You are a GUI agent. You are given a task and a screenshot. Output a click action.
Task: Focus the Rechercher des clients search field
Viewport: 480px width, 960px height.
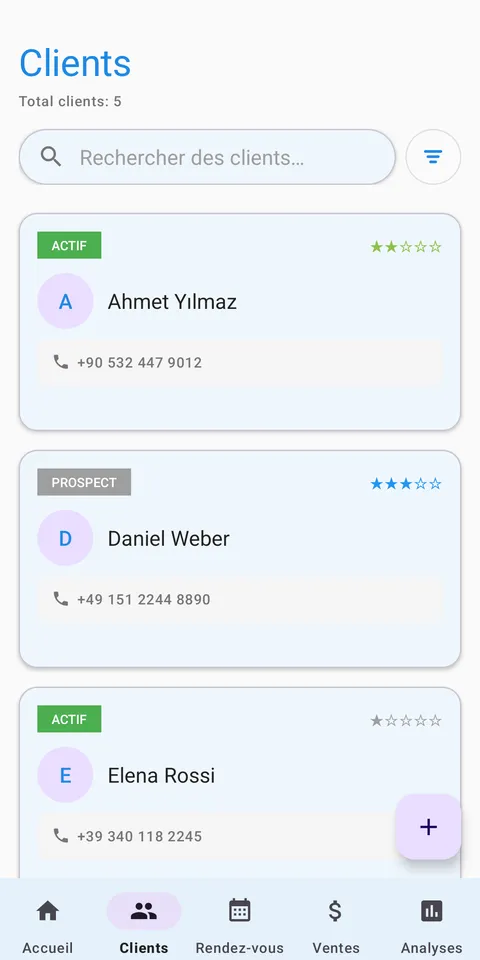click(x=207, y=157)
